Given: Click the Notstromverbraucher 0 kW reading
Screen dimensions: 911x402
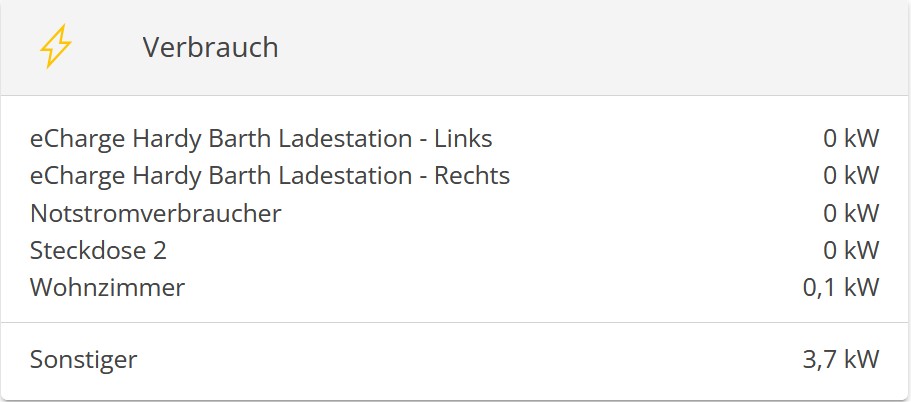Looking at the screenshot, I should click(851, 213).
